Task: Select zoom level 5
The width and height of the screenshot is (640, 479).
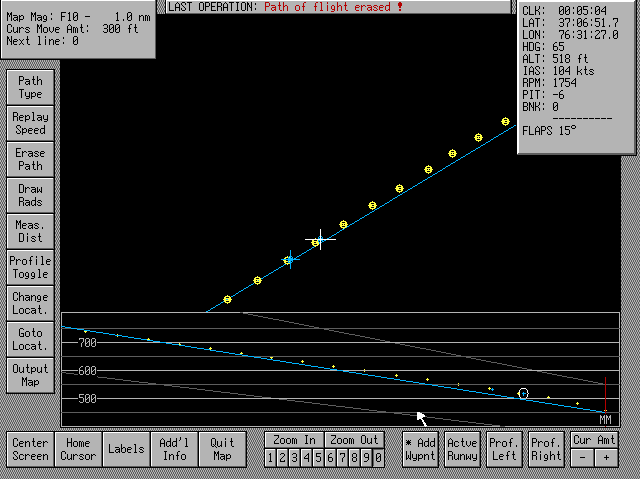Action: pyautogui.click(x=318, y=458)
